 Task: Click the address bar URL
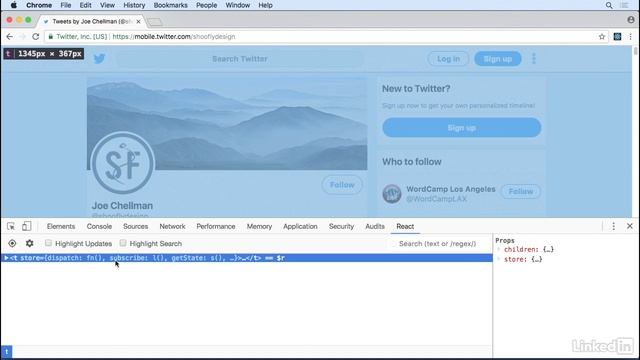[x=174, y=37]
